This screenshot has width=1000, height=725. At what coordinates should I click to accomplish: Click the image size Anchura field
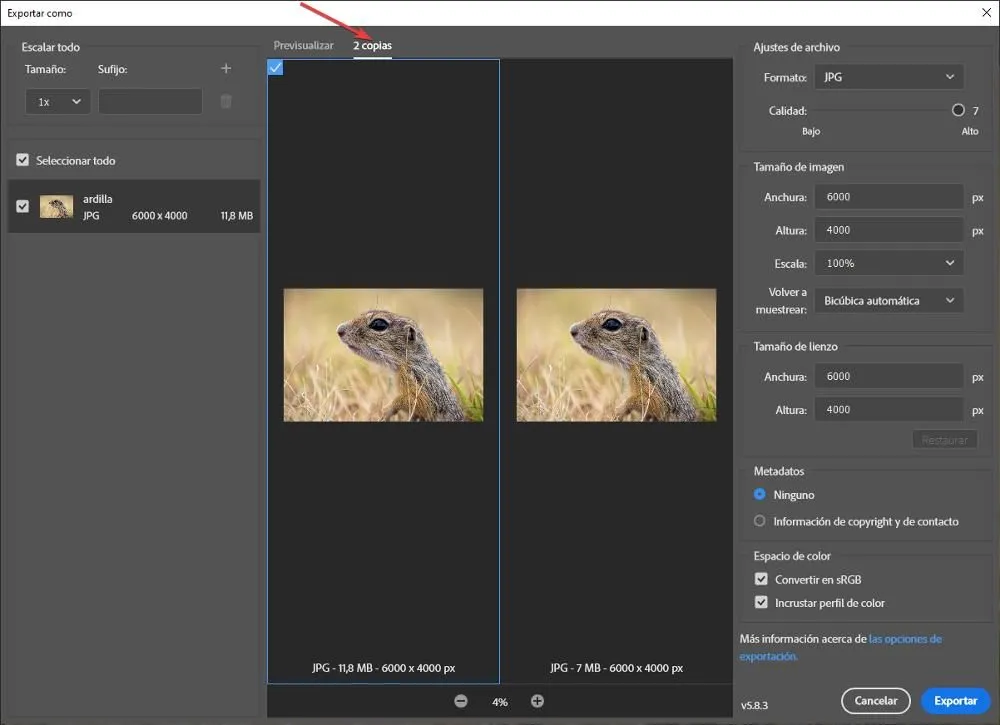pyautogui.click(x=889, y=197)
